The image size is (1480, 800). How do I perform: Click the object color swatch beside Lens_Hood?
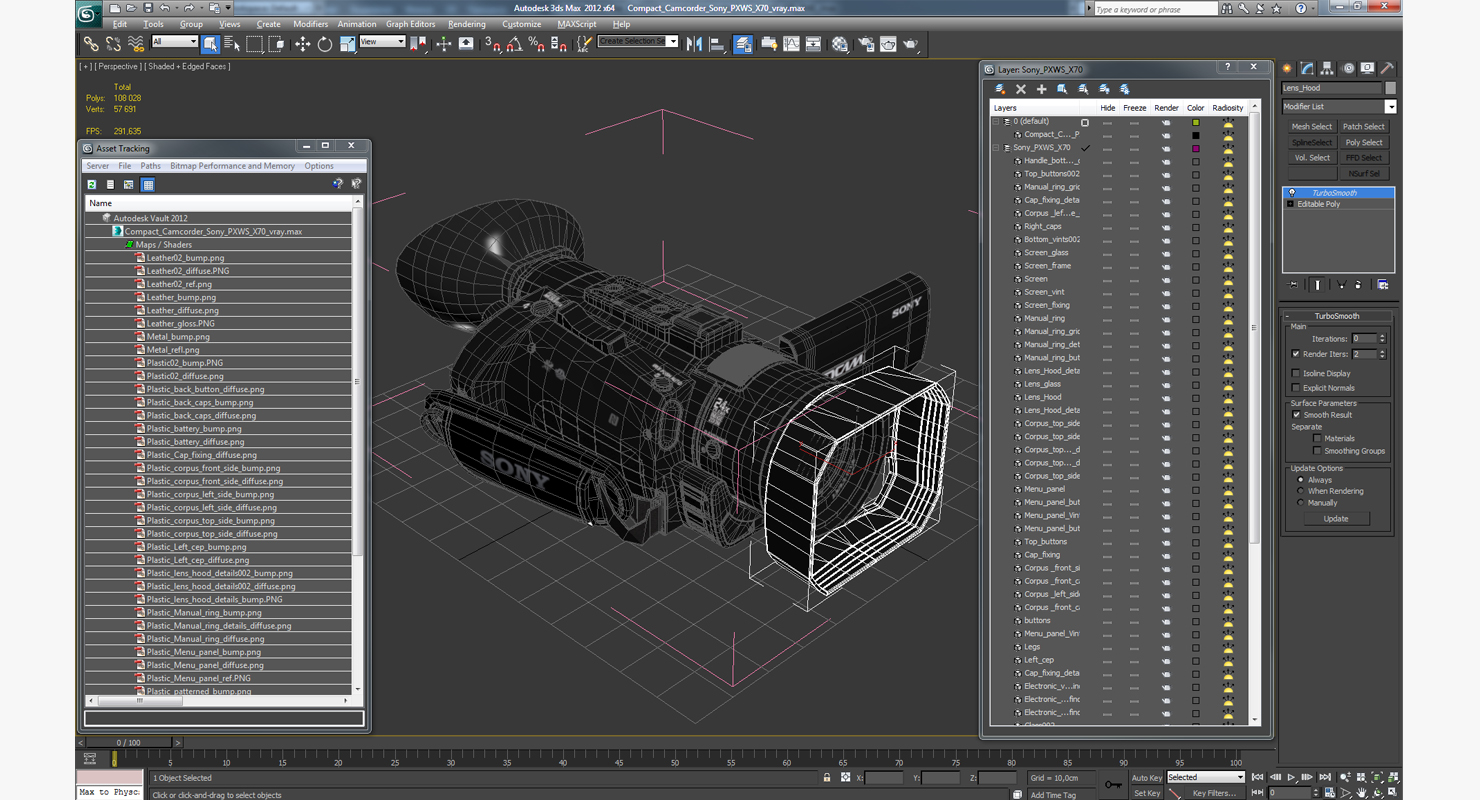(1390, 88)
